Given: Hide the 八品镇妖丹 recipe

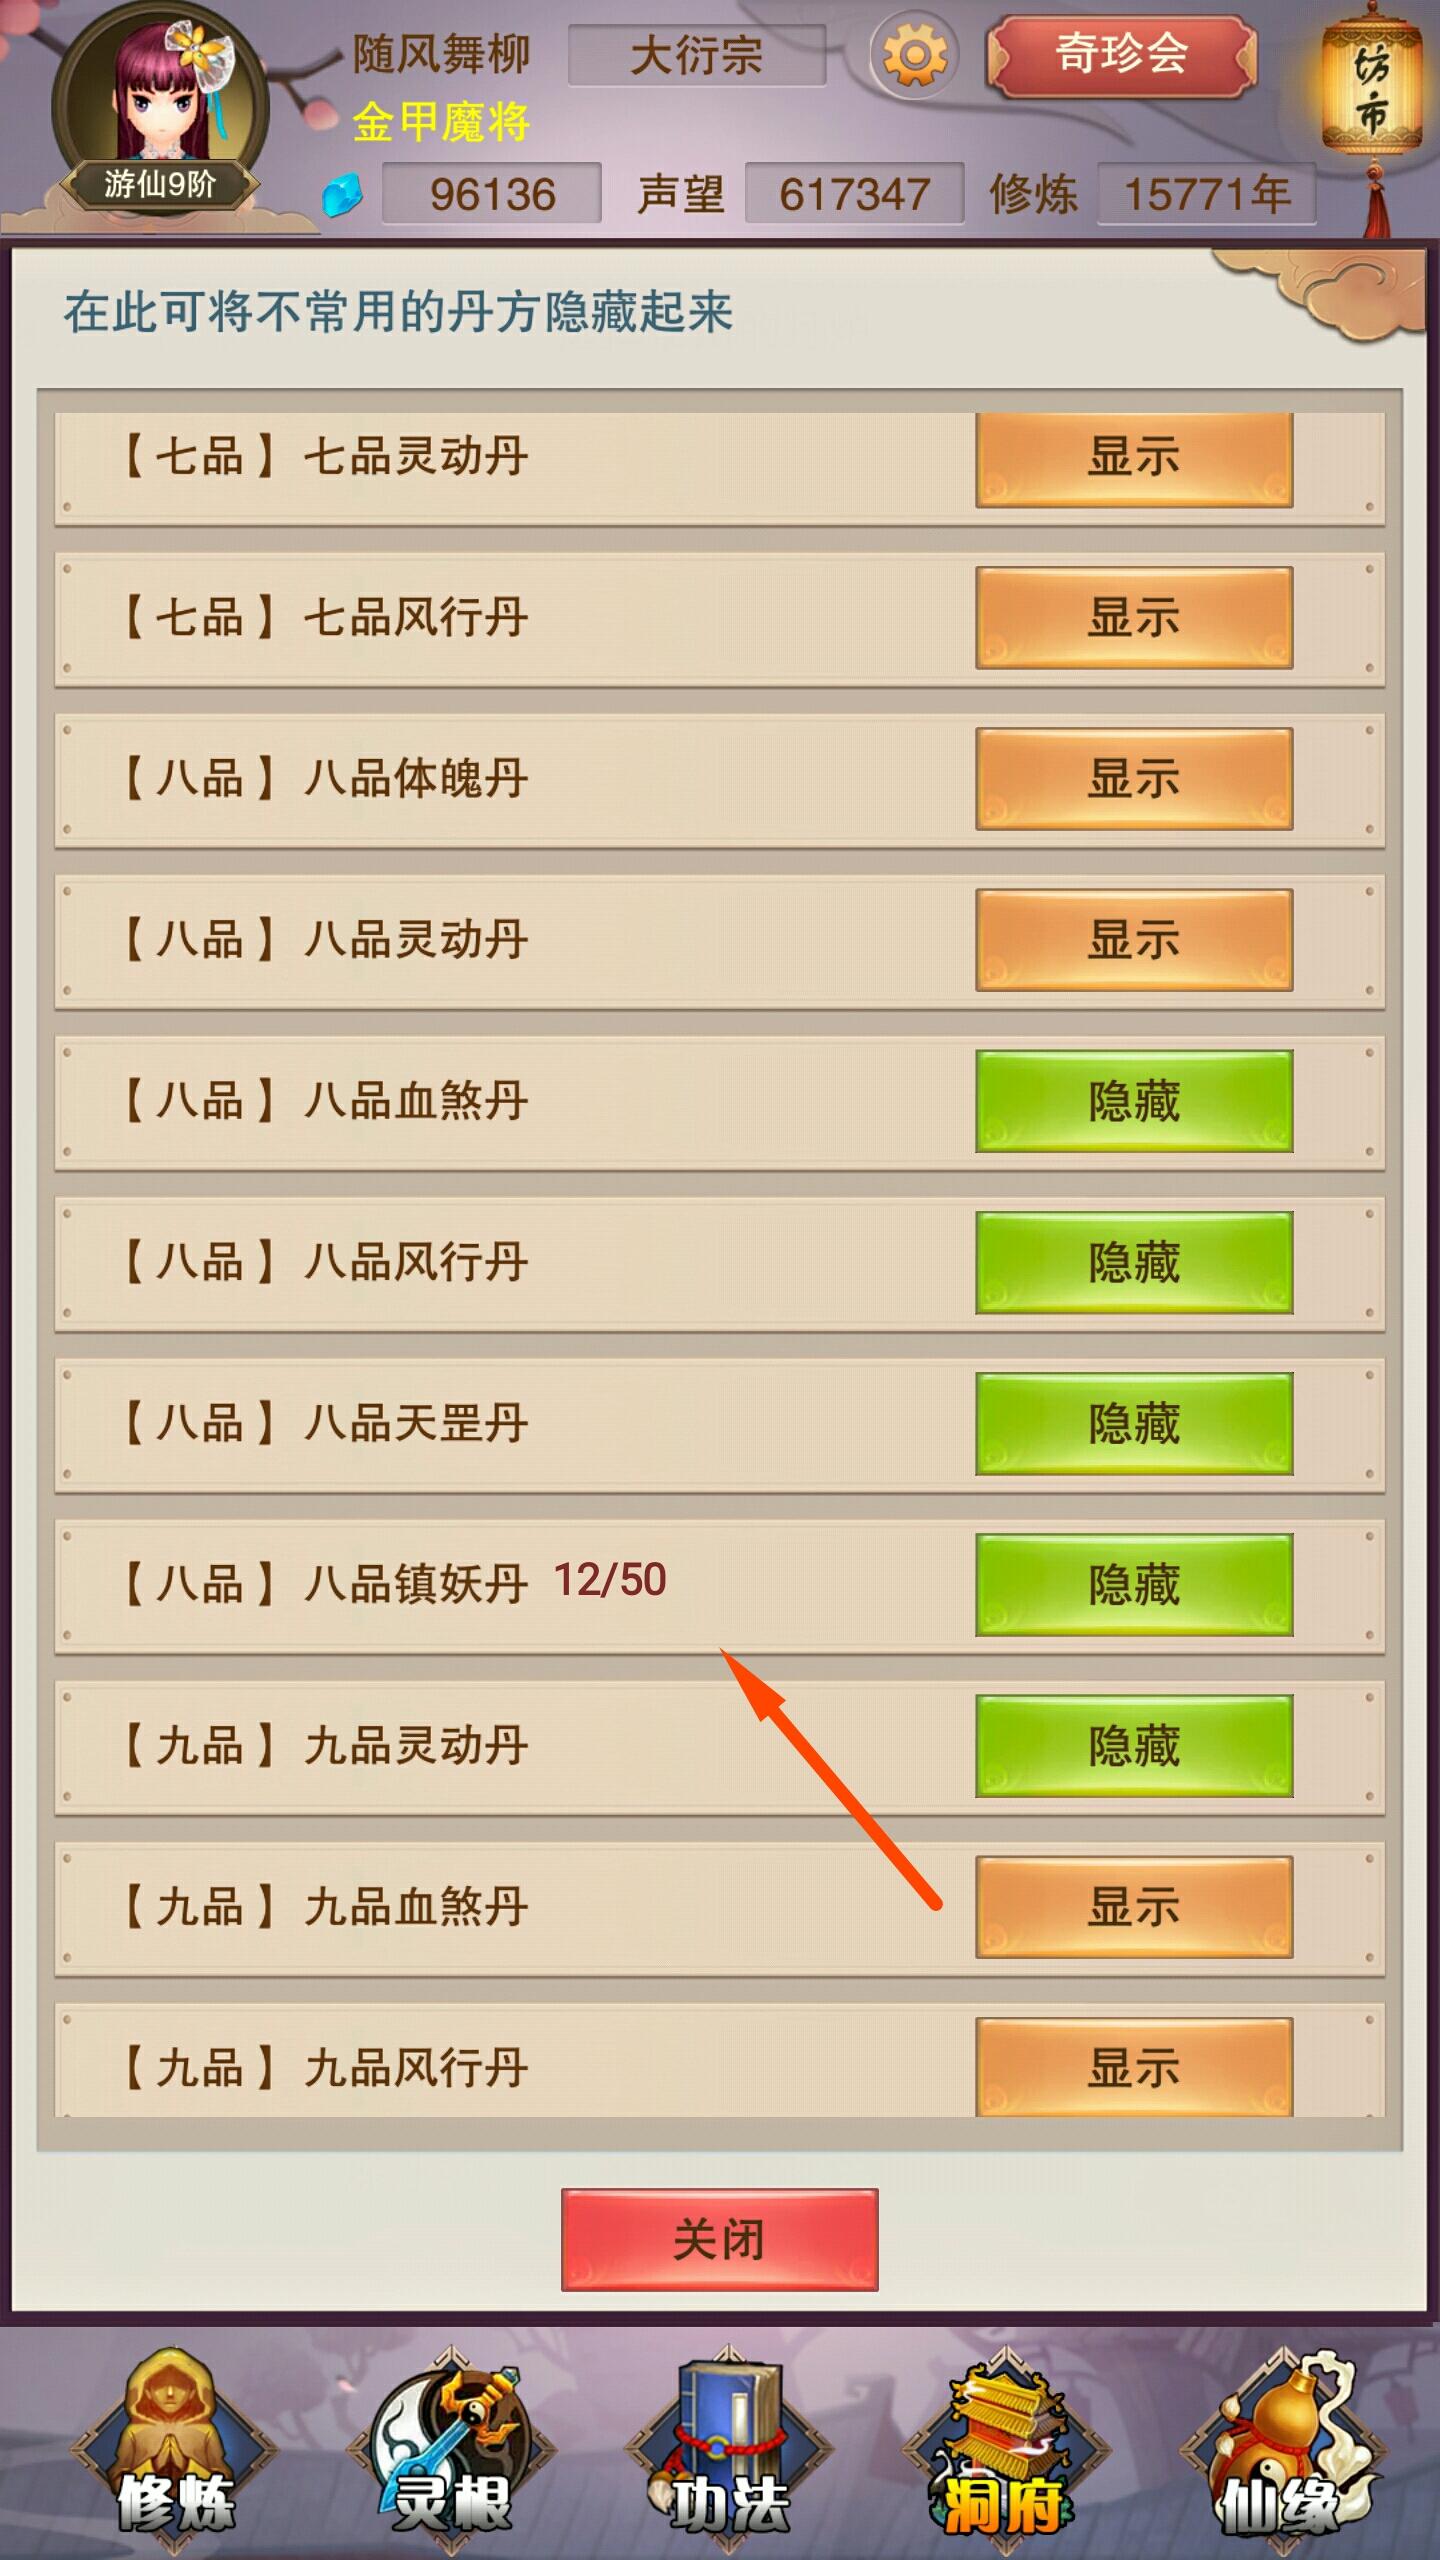Looking at the screenshot, I should point(1134,1585).
